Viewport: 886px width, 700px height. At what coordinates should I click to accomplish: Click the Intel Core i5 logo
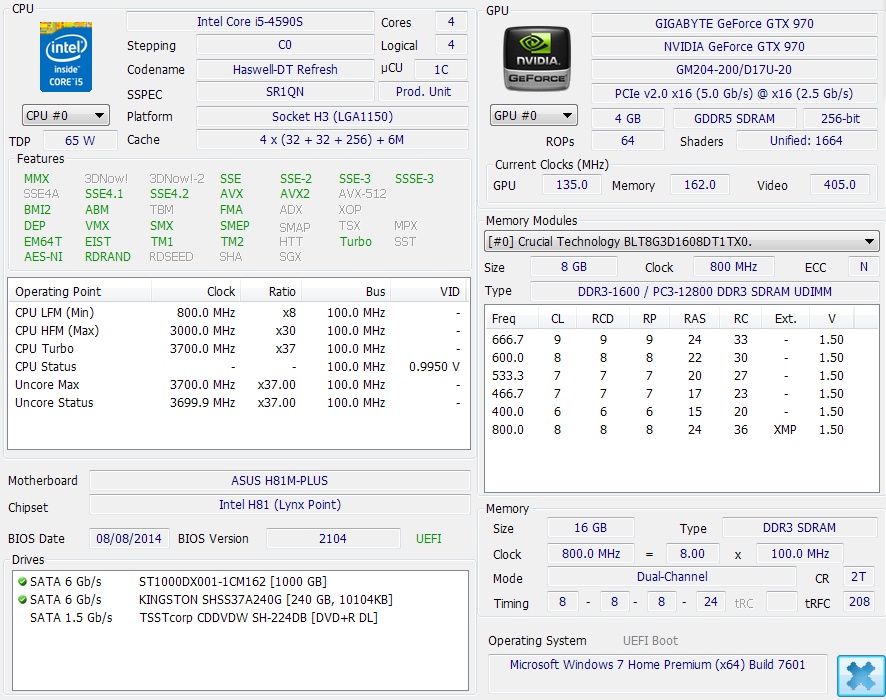(x=66, y=56)
